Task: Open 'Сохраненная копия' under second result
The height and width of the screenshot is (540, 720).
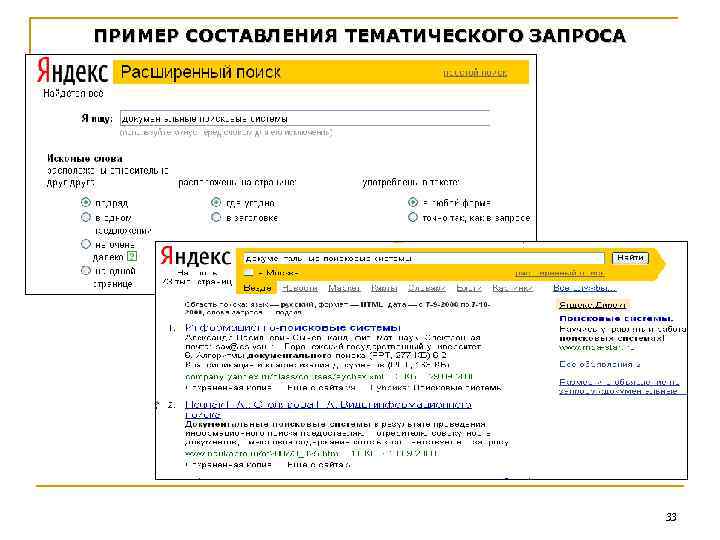Action: (229, 464)
